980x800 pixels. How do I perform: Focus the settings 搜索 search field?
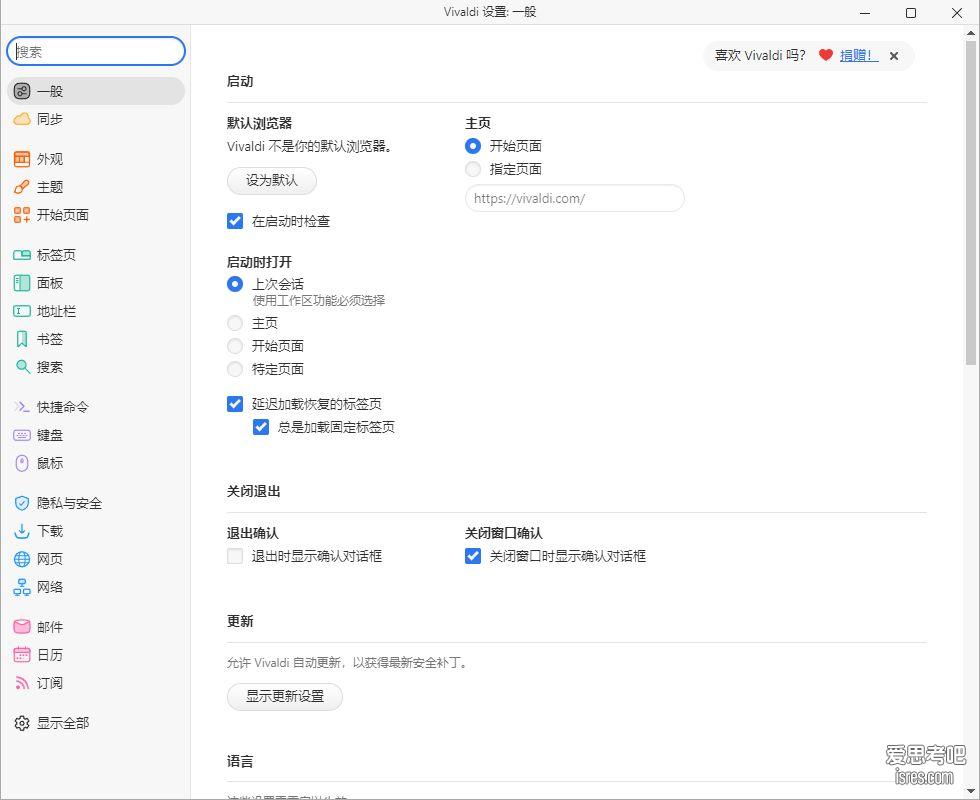click(96, 51)
